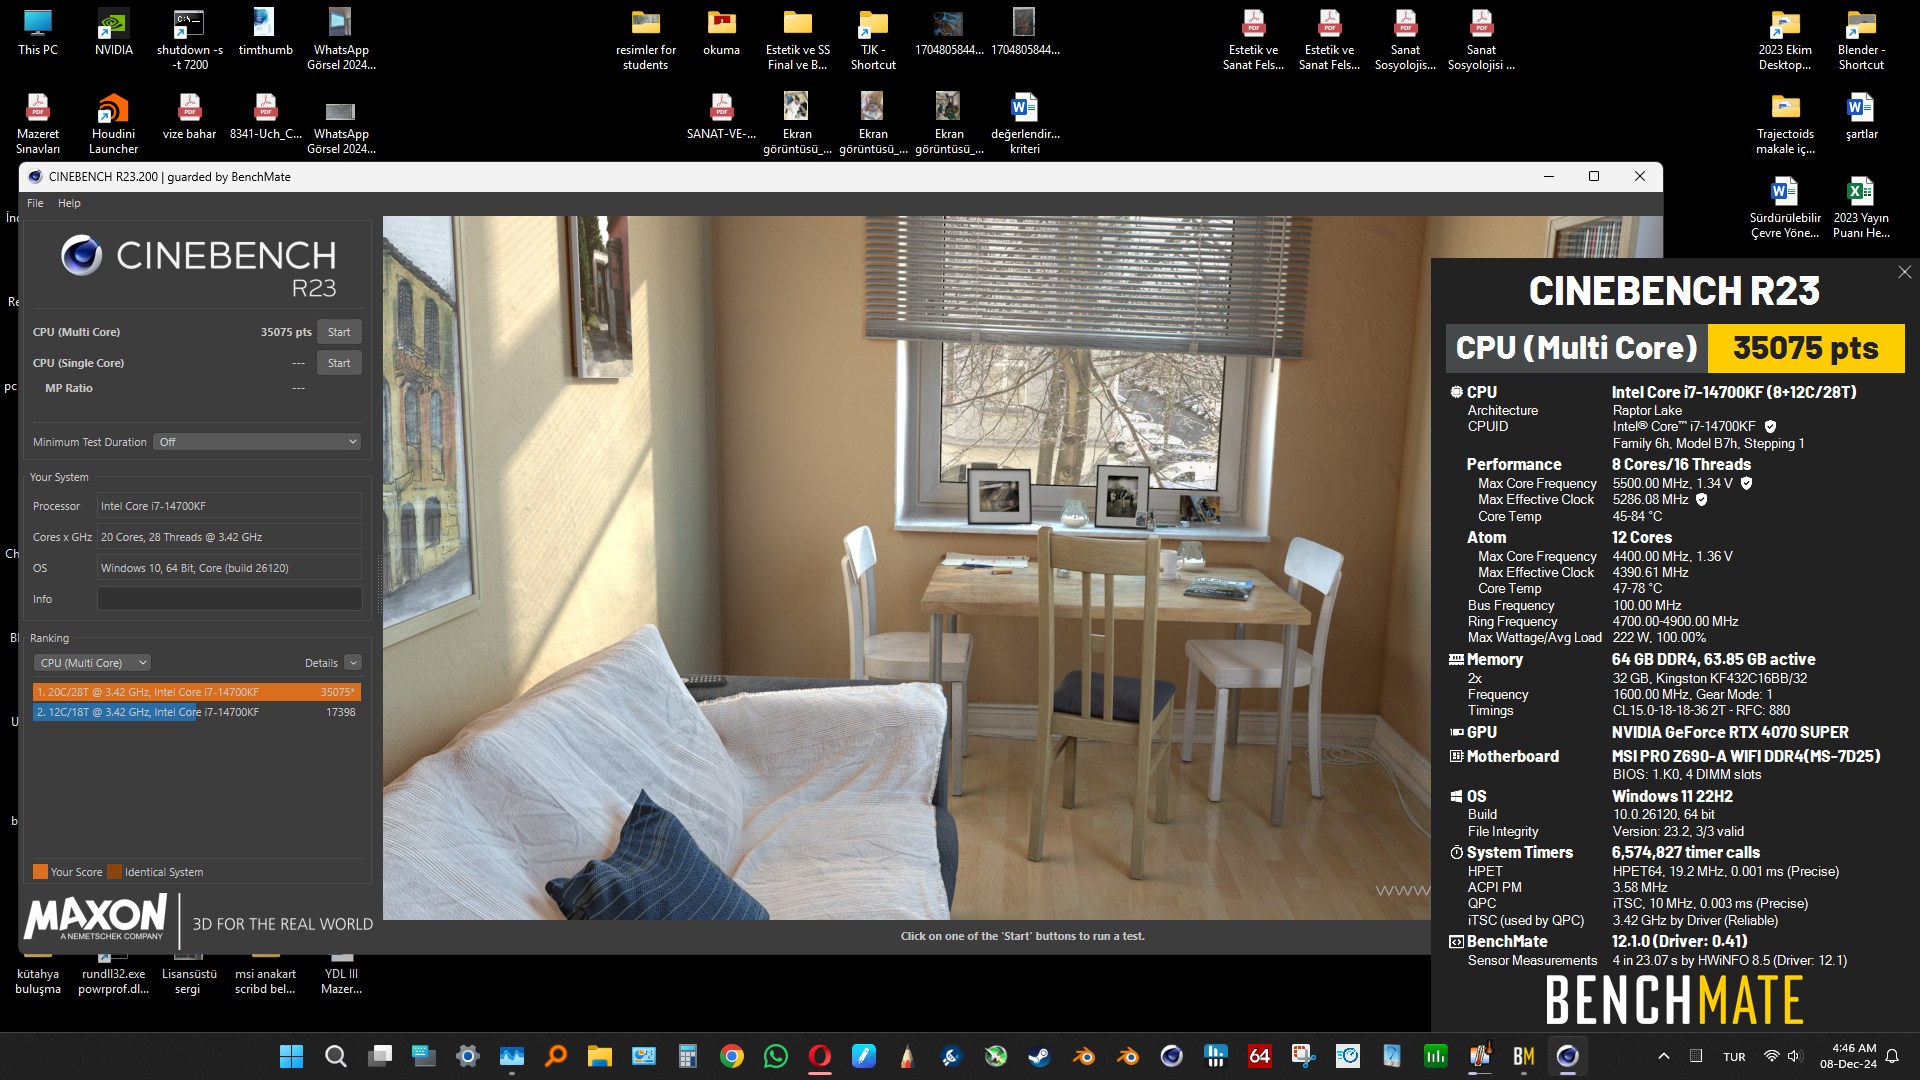The image size is (1920, 1080).
Task: Click the MAXON logo
Action: tap(96, 917)
